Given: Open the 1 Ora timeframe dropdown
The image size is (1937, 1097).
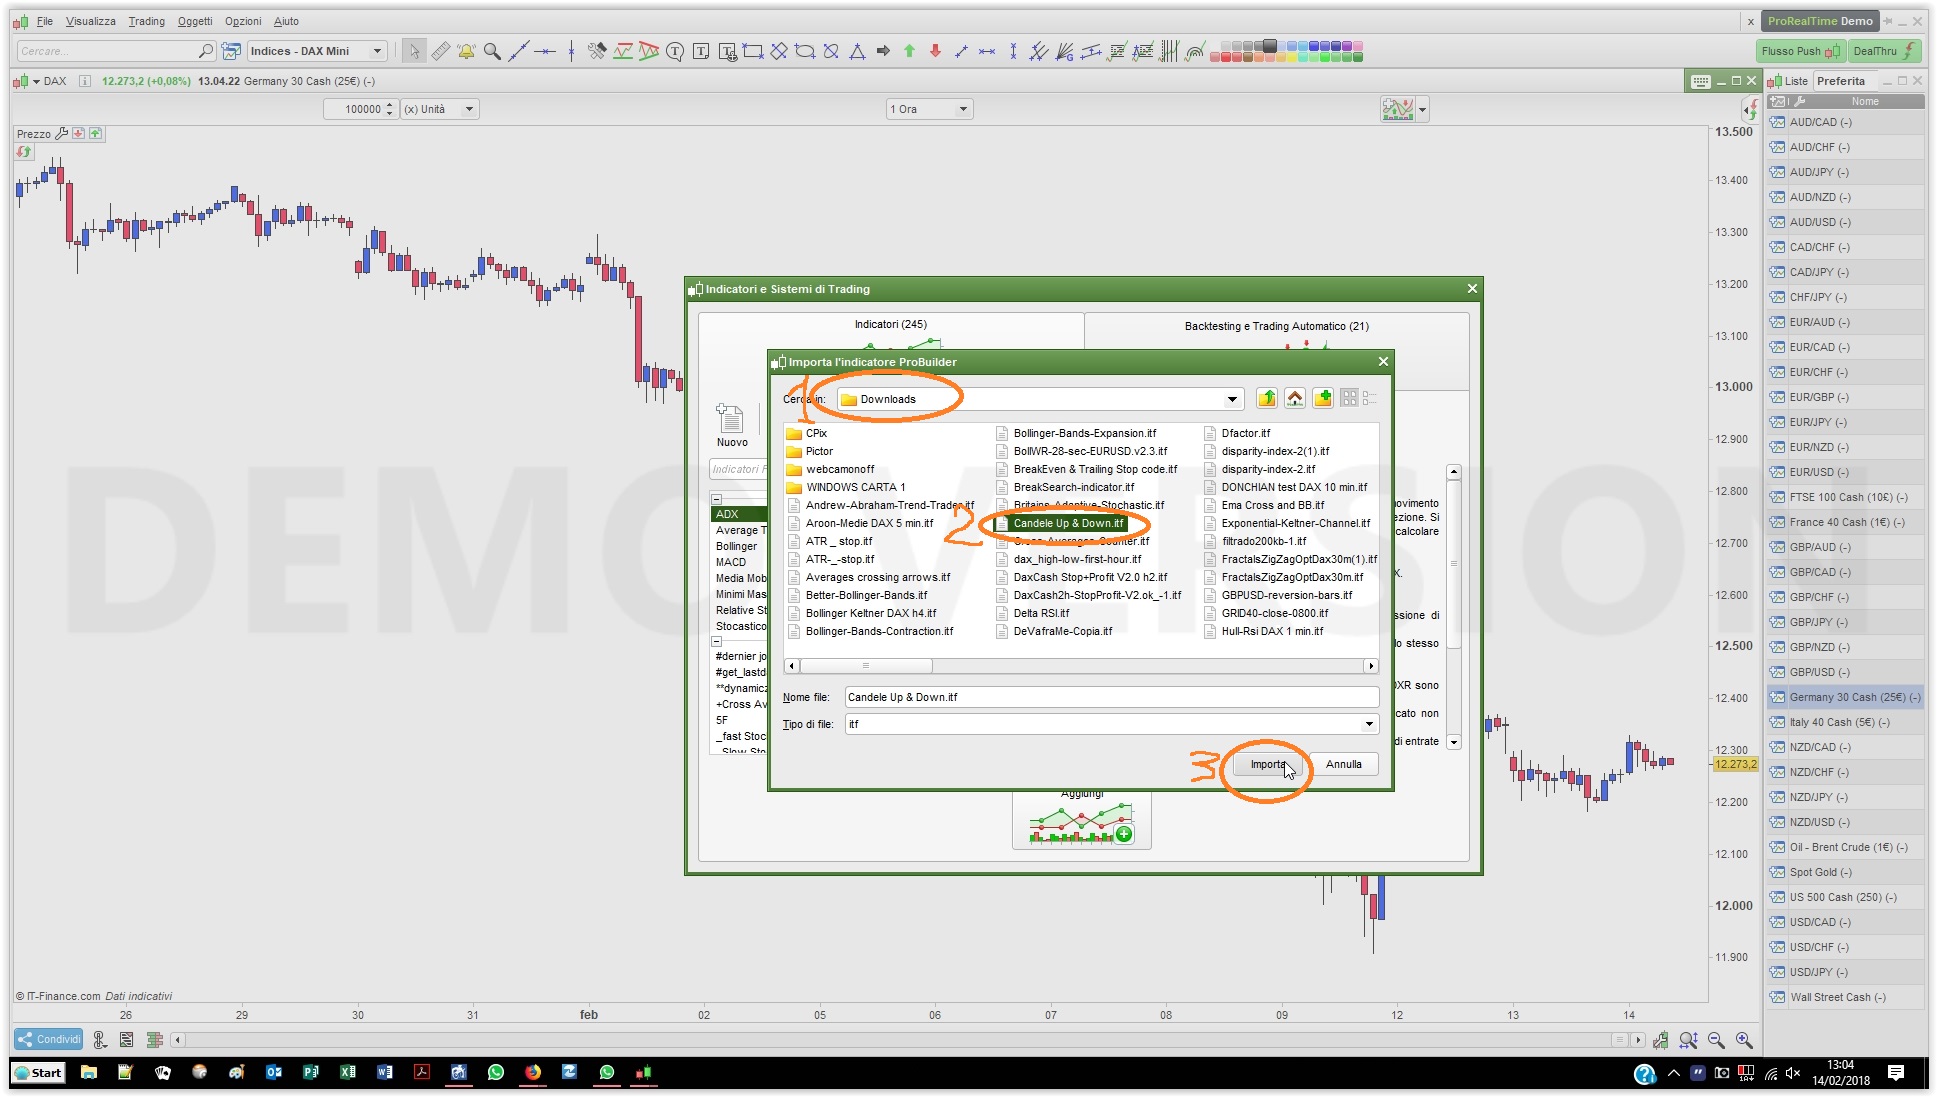Looking at the screenshot, I should 963,109.
